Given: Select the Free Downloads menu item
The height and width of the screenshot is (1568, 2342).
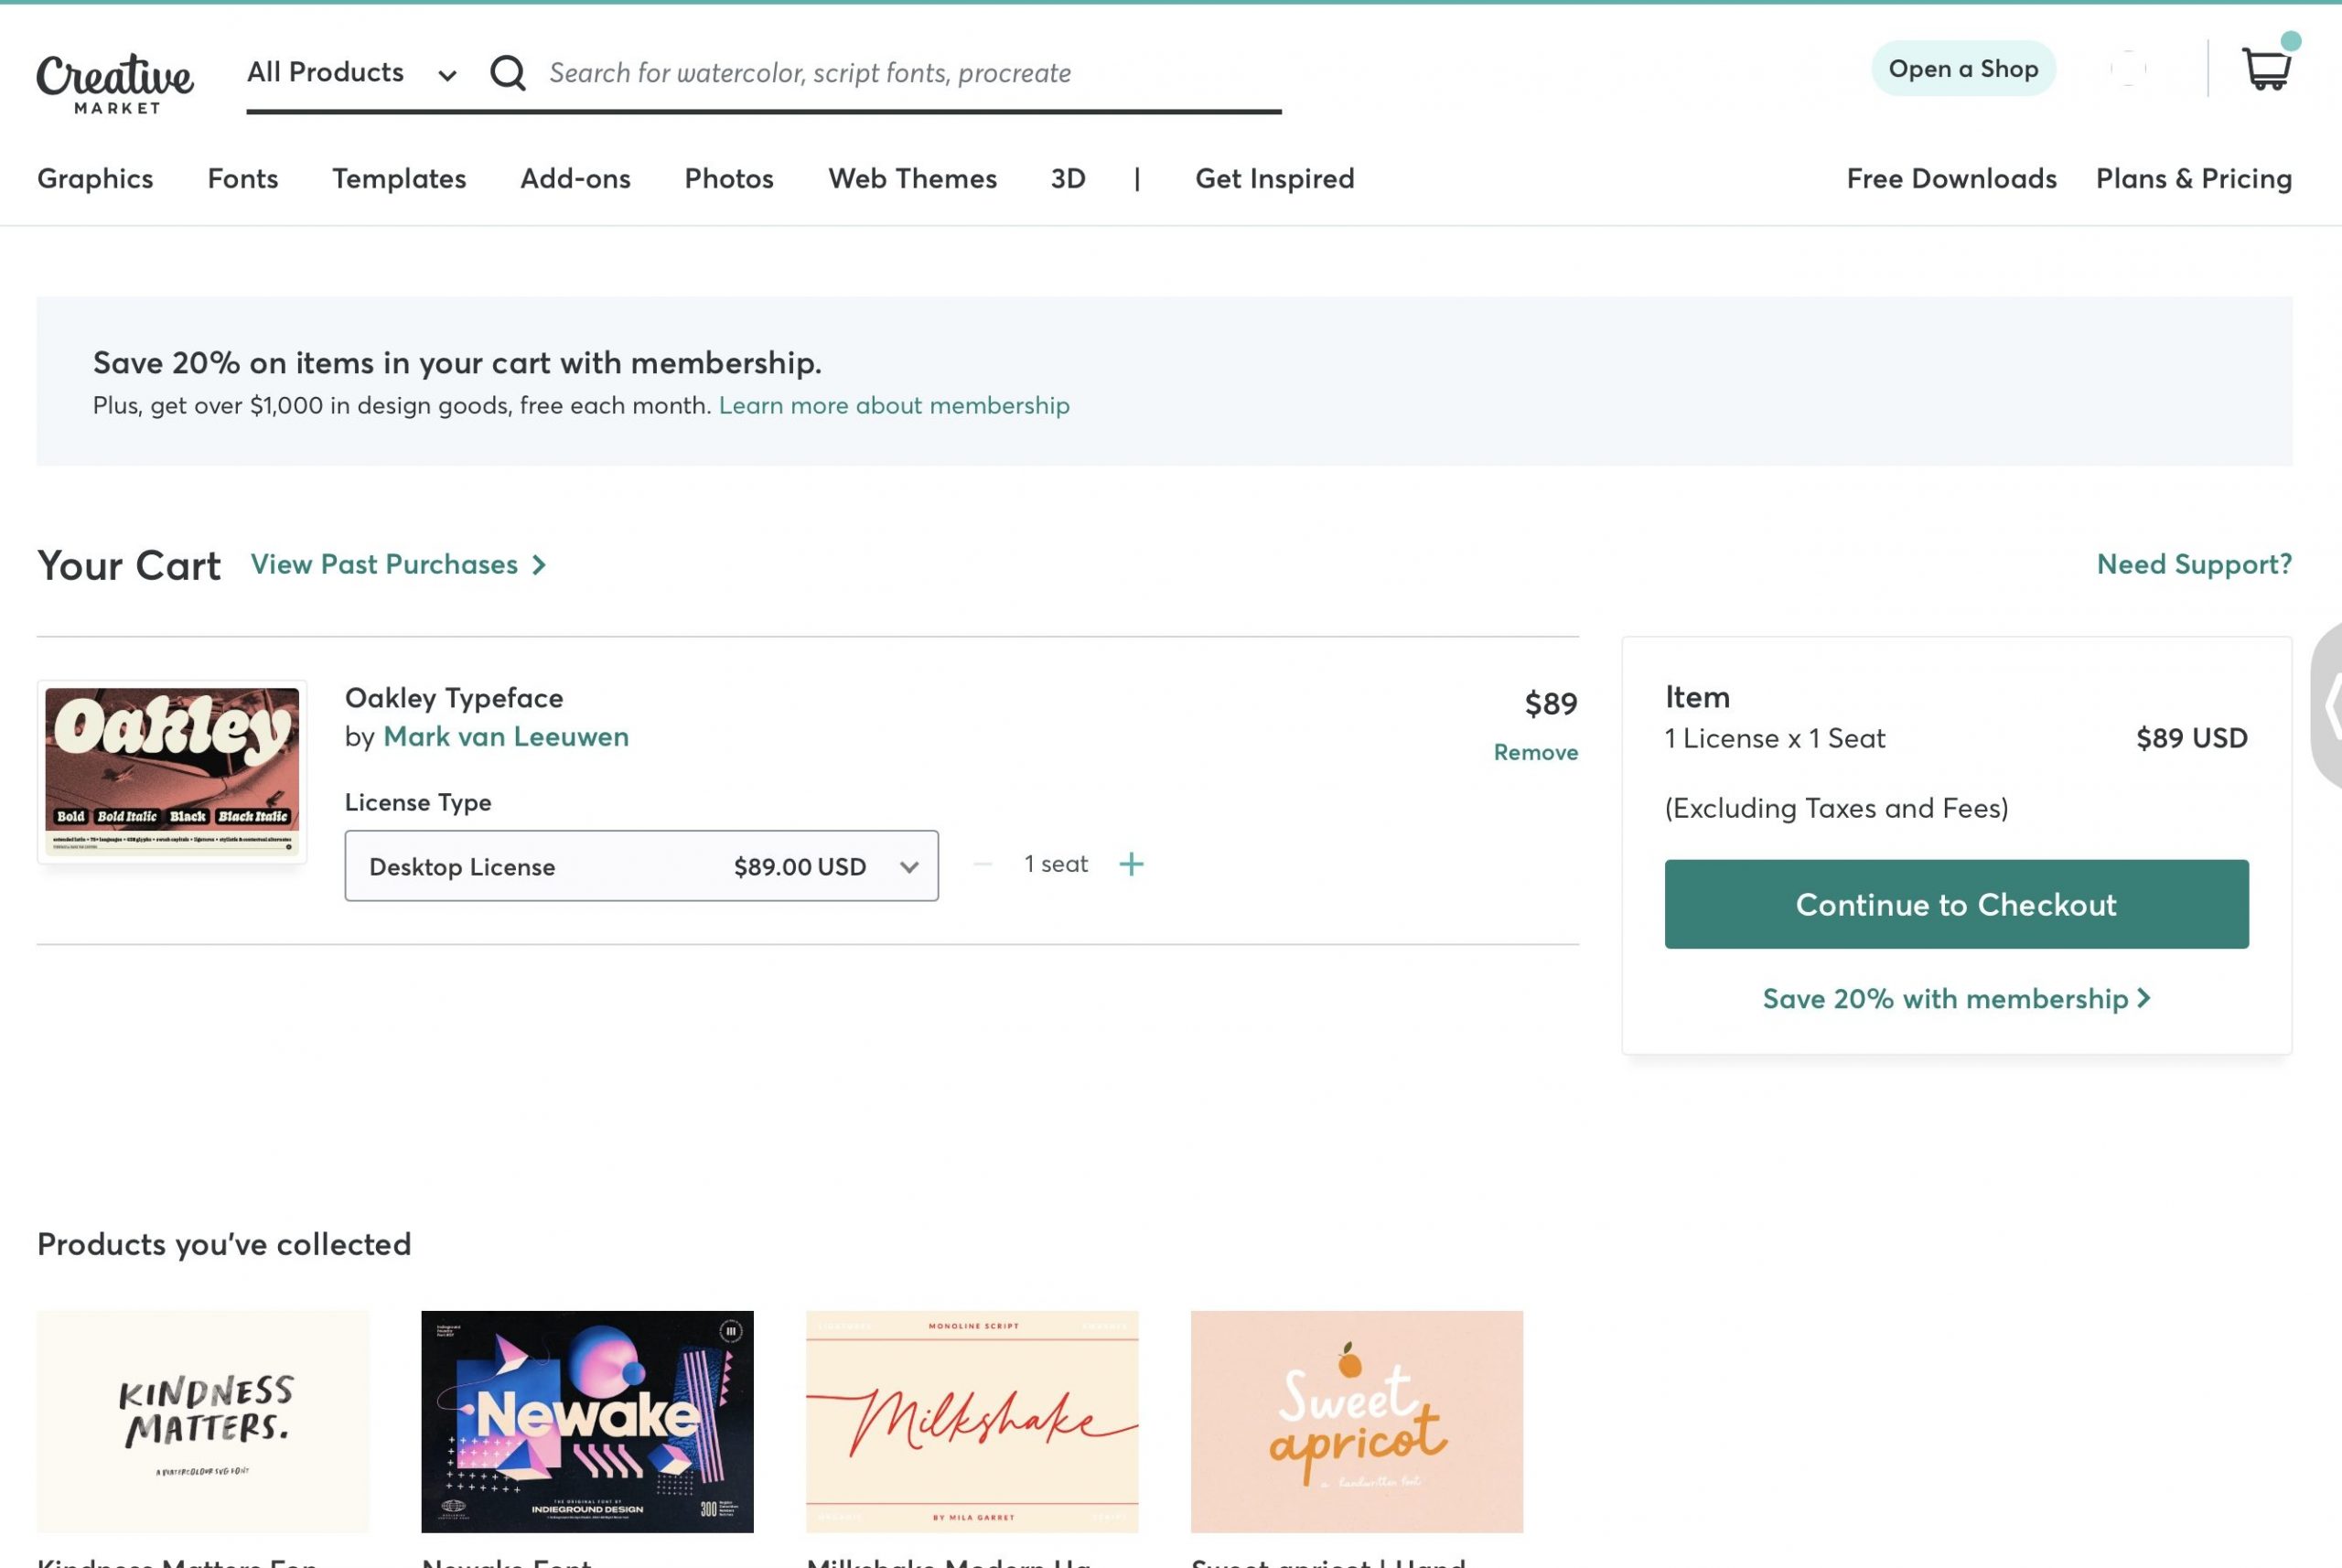Looking at the screenshot, I should (x=1950, y=175).
